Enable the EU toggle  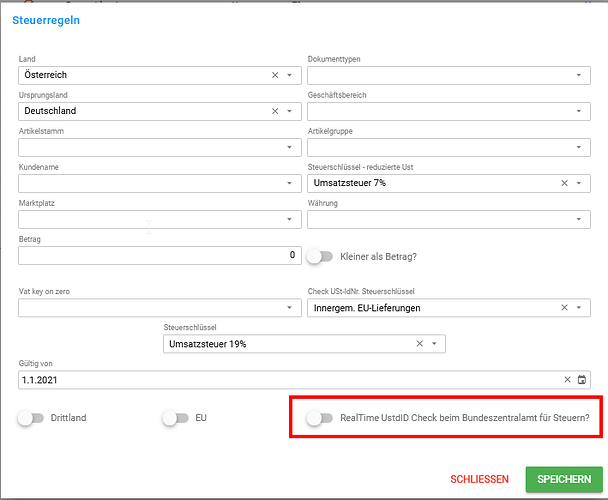[176, 418]
